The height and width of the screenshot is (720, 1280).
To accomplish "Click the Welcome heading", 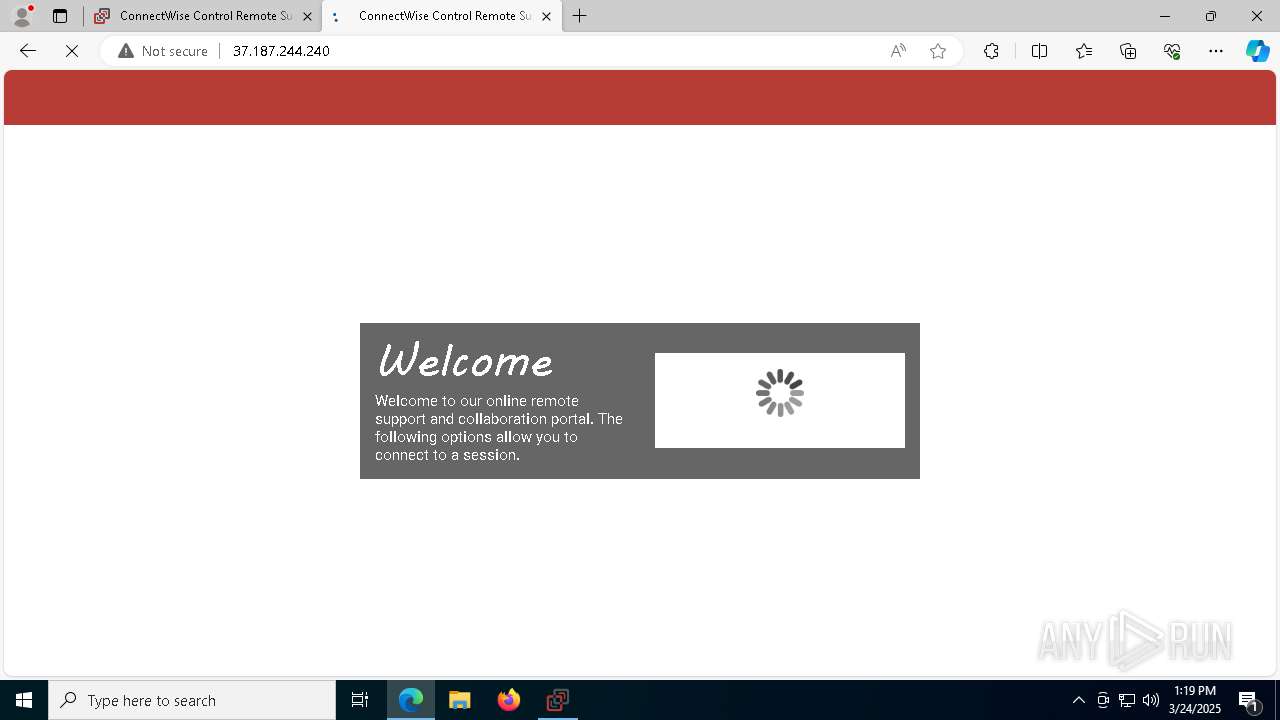I will (465, 361).
